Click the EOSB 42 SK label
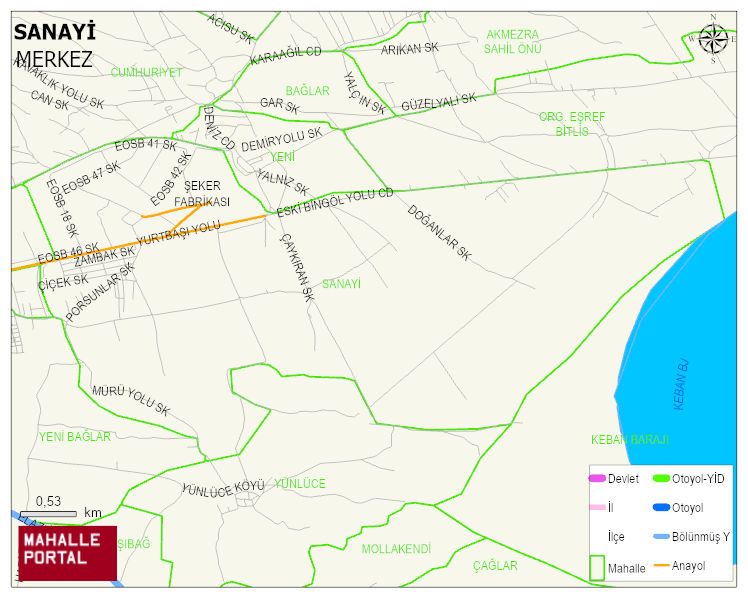This screenshot has width=748, height=598. [x=171, y=178]
